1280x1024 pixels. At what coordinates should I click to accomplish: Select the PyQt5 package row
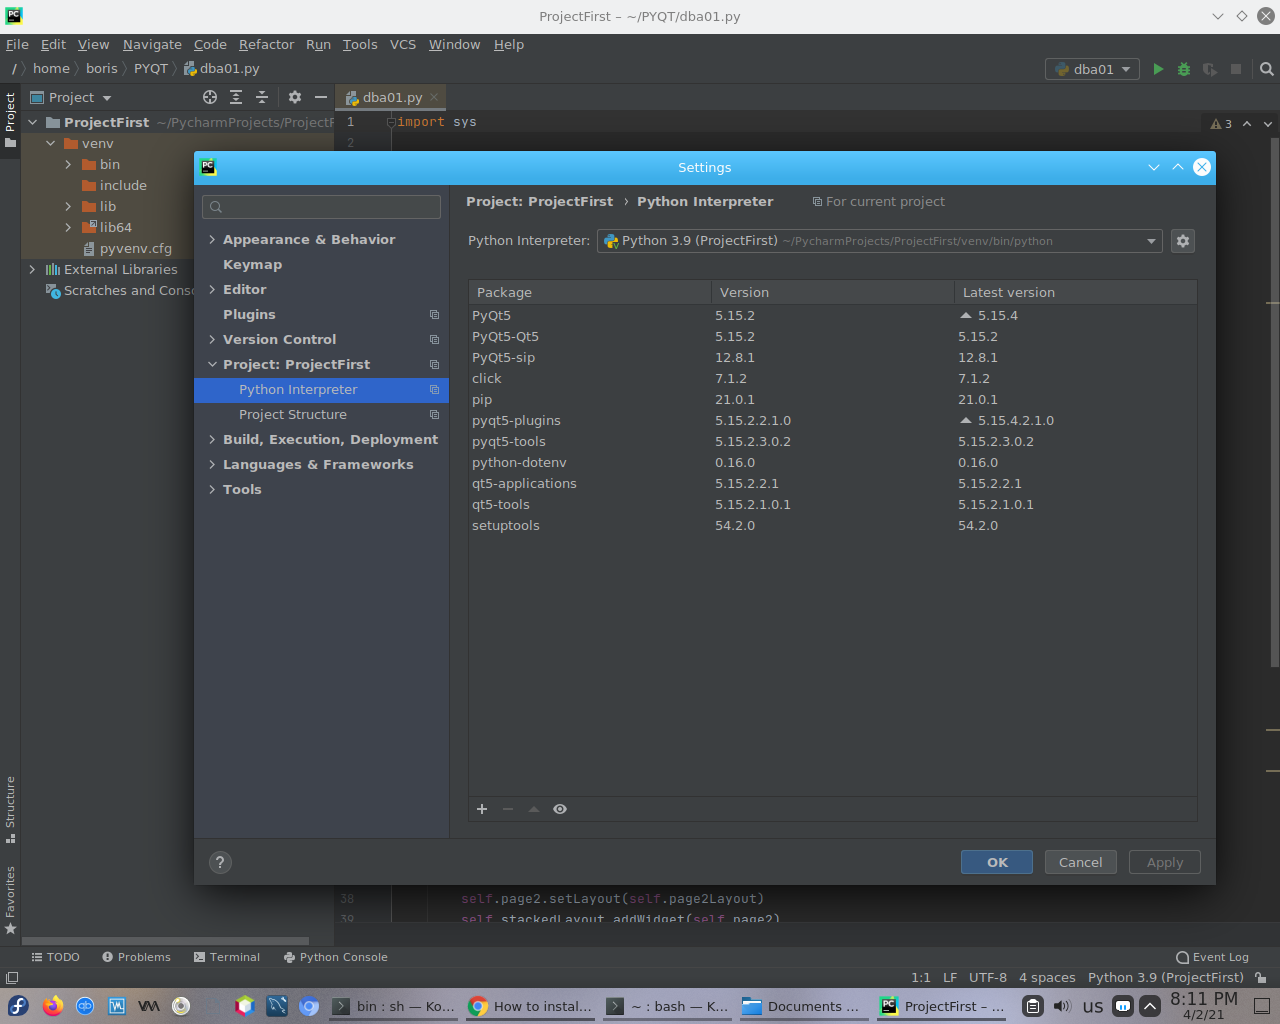[832, 316]
